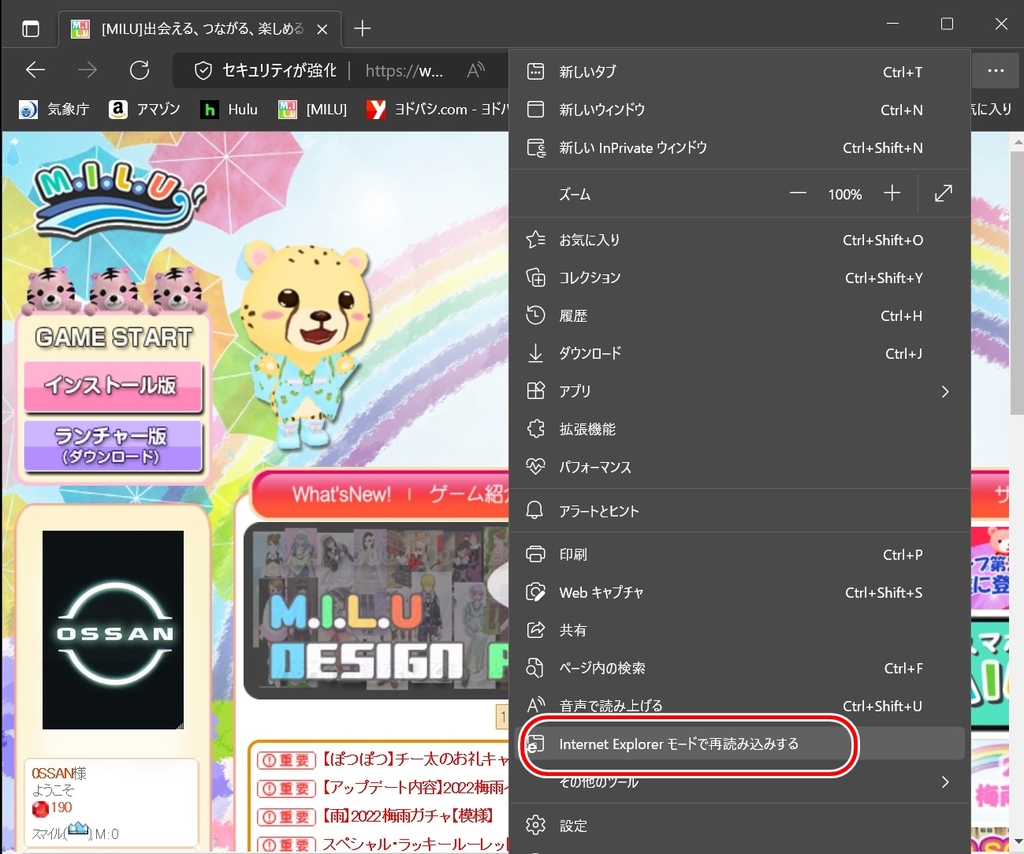
Task: Click the zoom in plus button
Action: 892,194
